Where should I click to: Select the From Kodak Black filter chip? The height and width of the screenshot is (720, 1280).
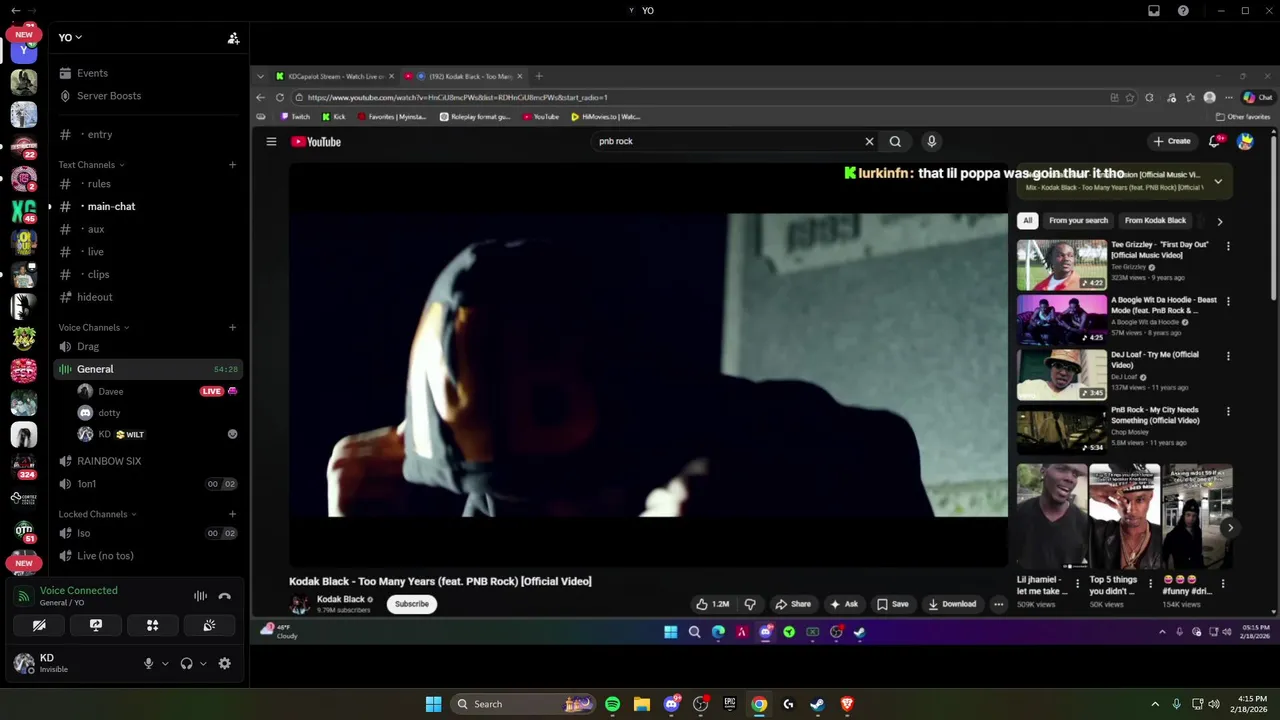[x=1155, y=221]
